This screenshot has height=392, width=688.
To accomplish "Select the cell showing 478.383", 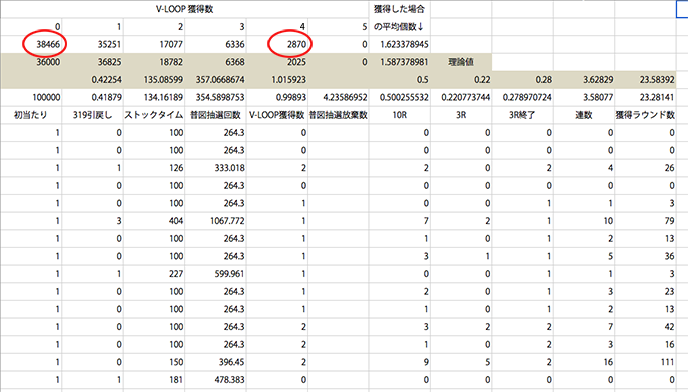I will pos(215,380).
